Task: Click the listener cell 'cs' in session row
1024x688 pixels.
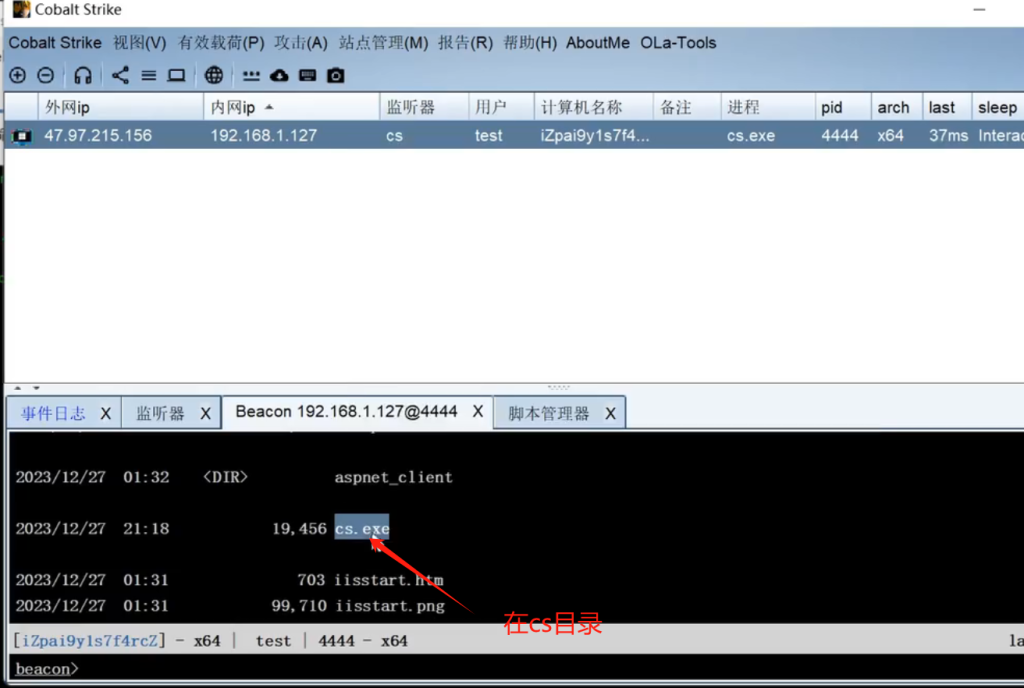Action: click(394, 136)
